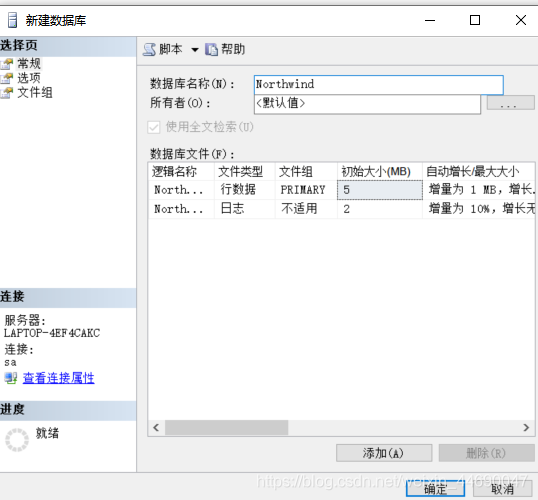Confirm with the 确定 button
The image size is (538, 500).
point(435,489)
